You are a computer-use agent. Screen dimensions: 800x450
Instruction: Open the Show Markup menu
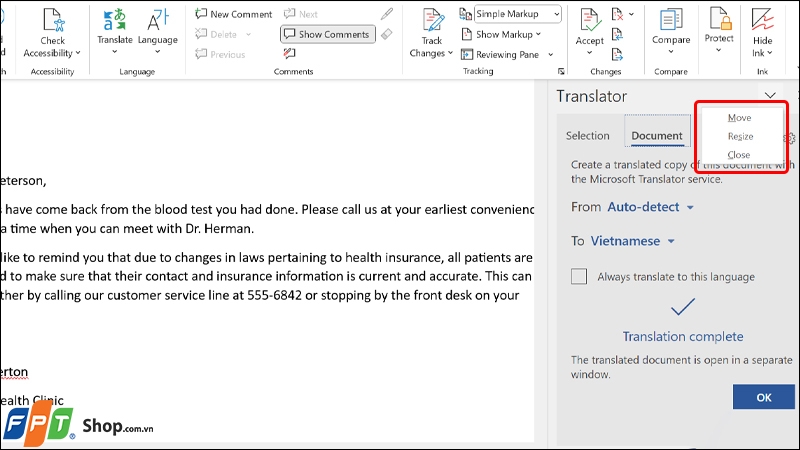(501, 34)
